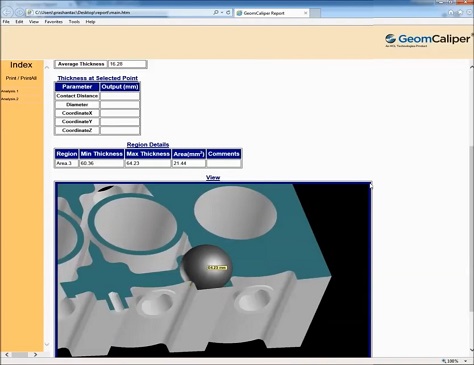The width and height of the screenshot is (474, 365).
Task: Click the Area(mm²) column header
Action: point(189,154)
